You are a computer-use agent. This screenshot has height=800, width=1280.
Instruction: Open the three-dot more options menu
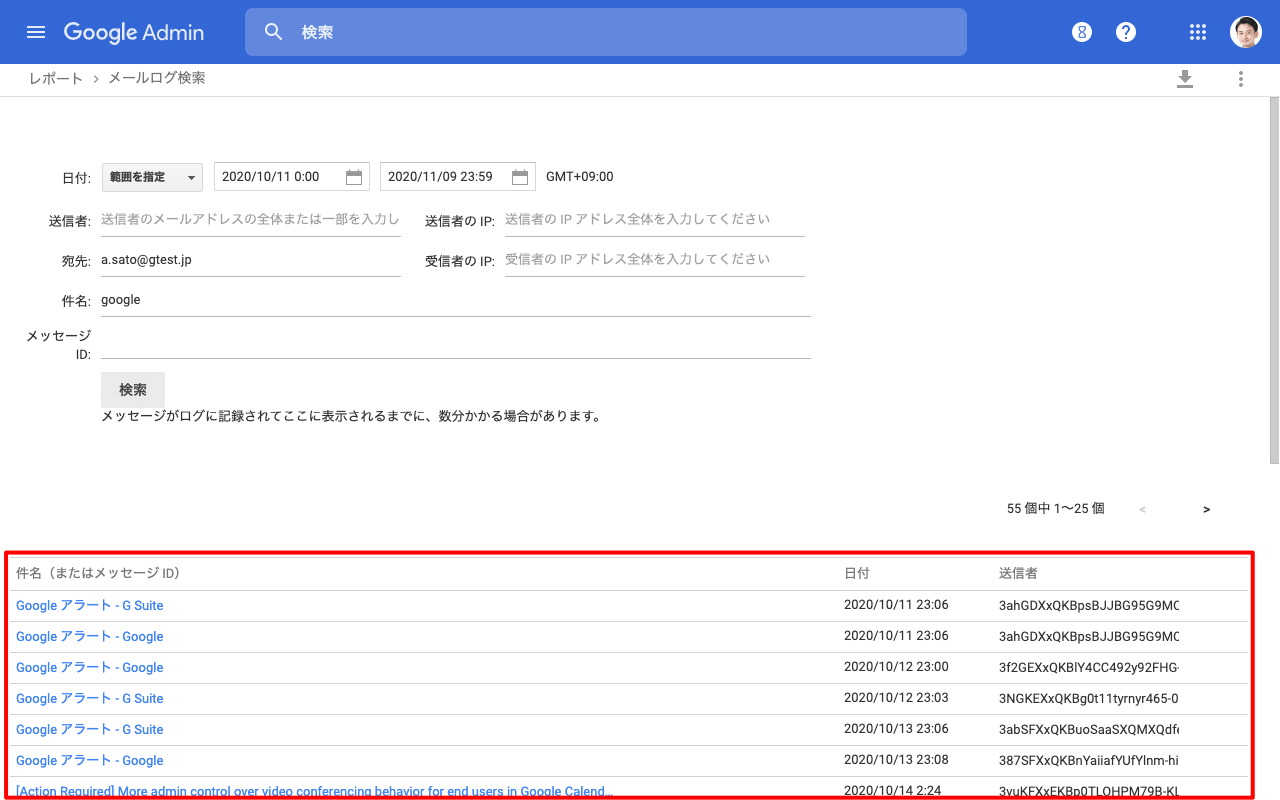1241,79
